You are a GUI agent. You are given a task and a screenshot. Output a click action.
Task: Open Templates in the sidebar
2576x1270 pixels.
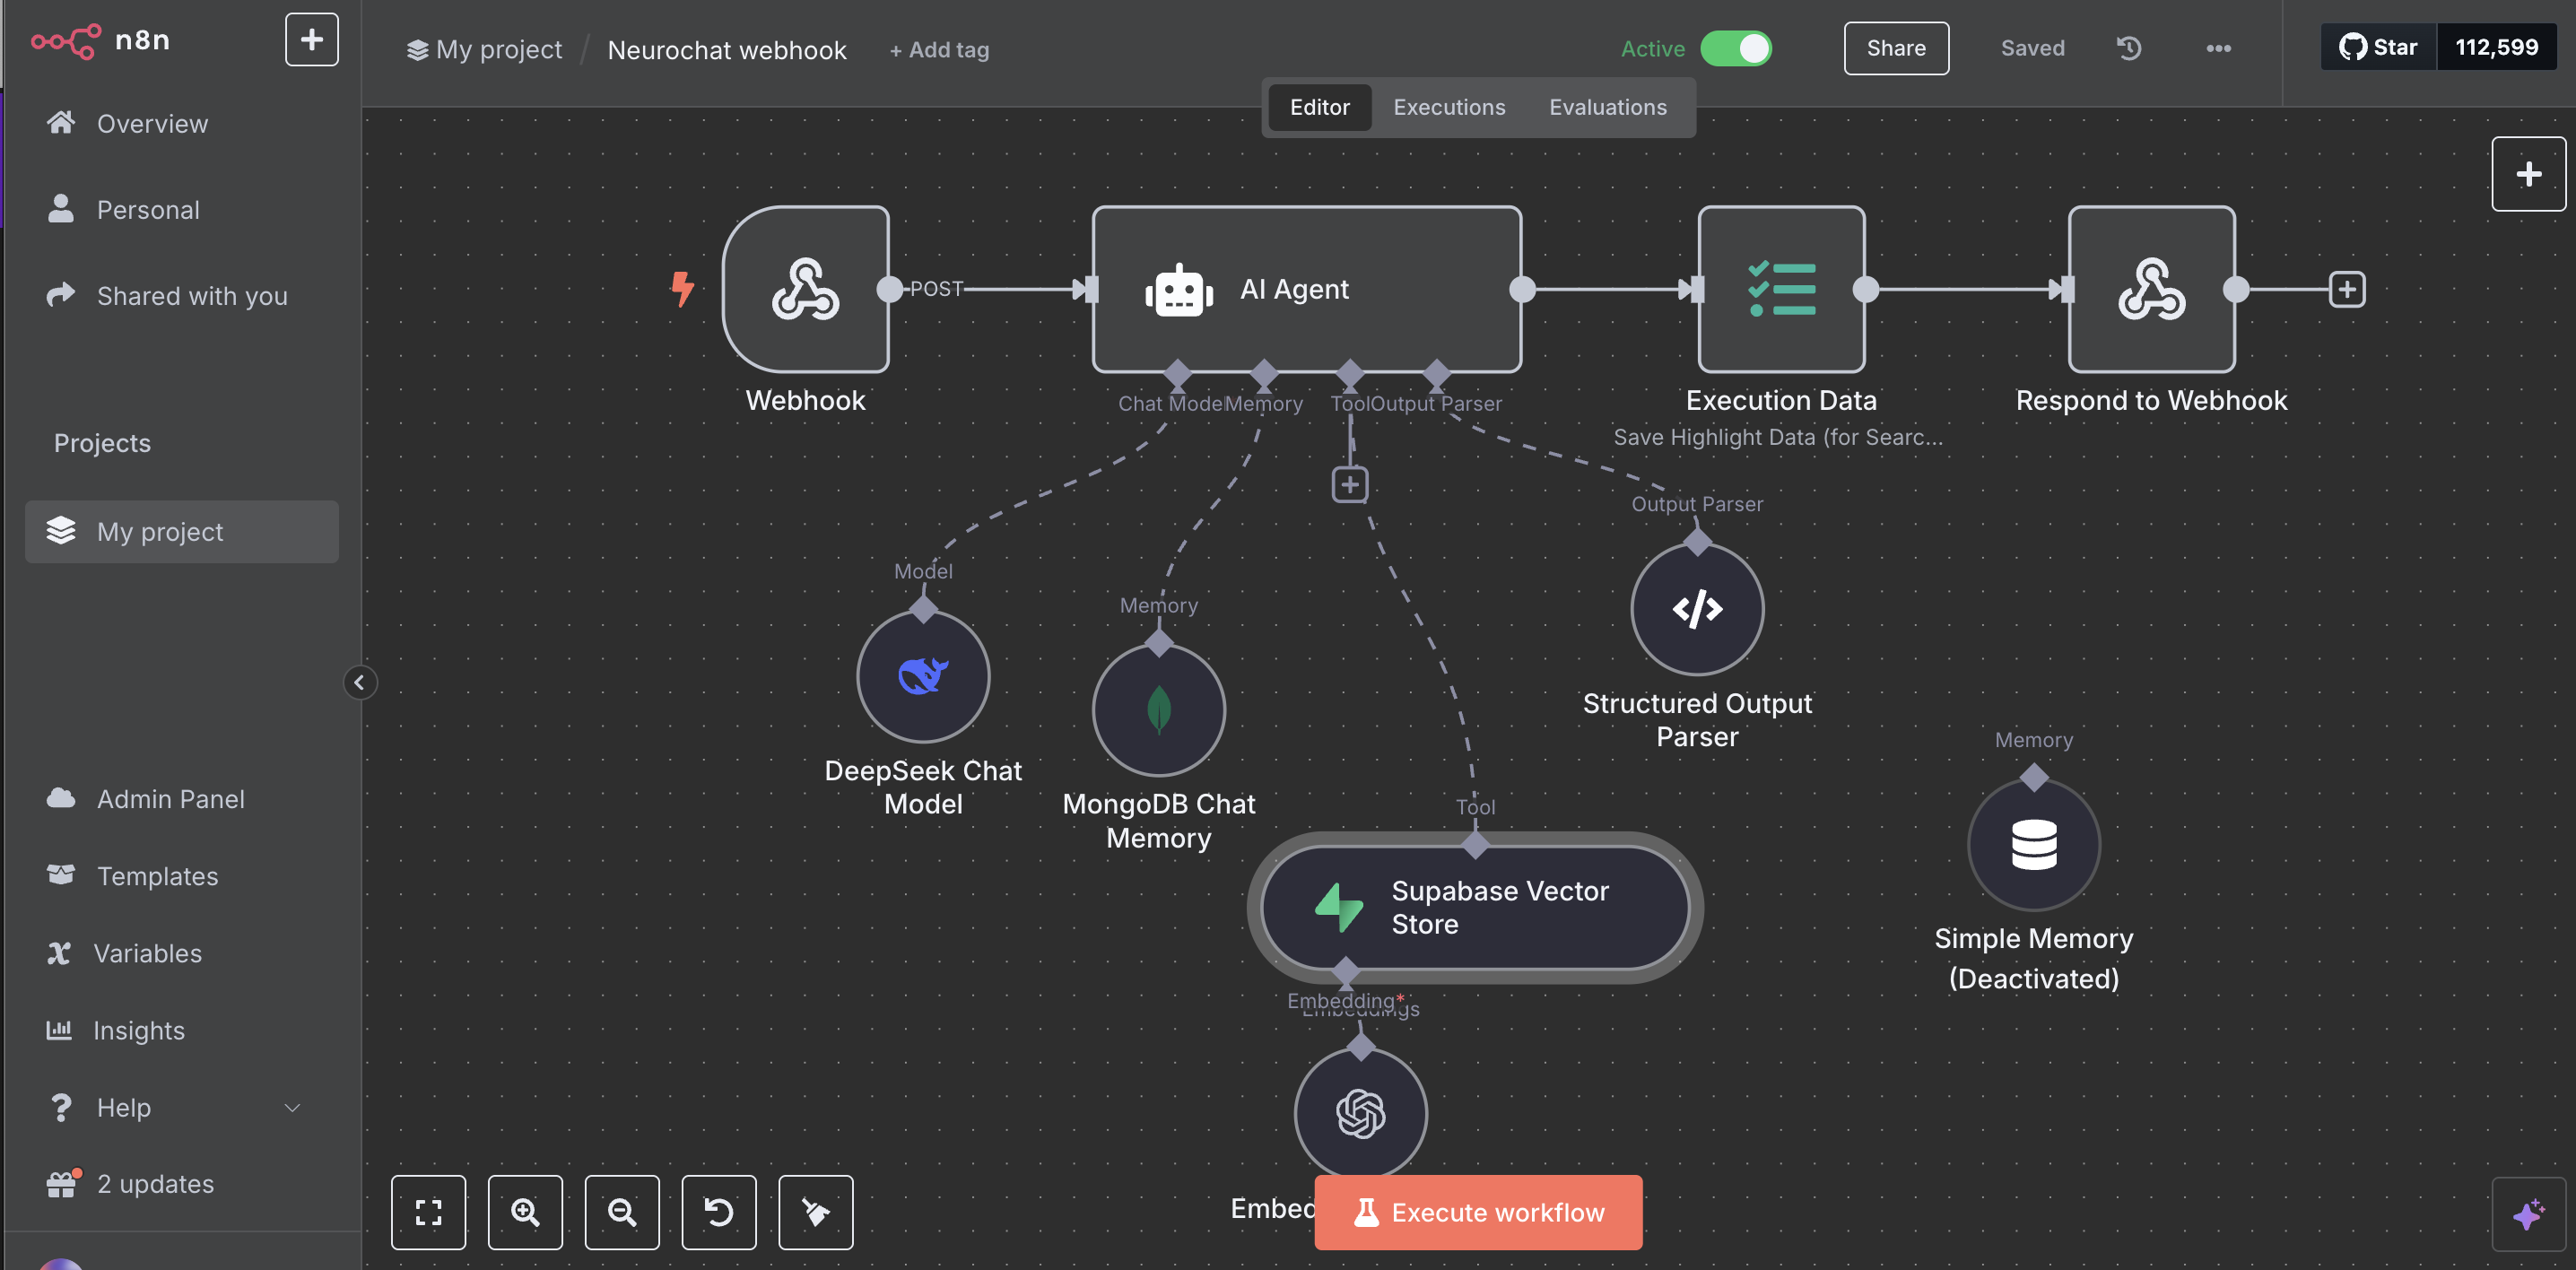pyautogui.click(x=157, y=875)
